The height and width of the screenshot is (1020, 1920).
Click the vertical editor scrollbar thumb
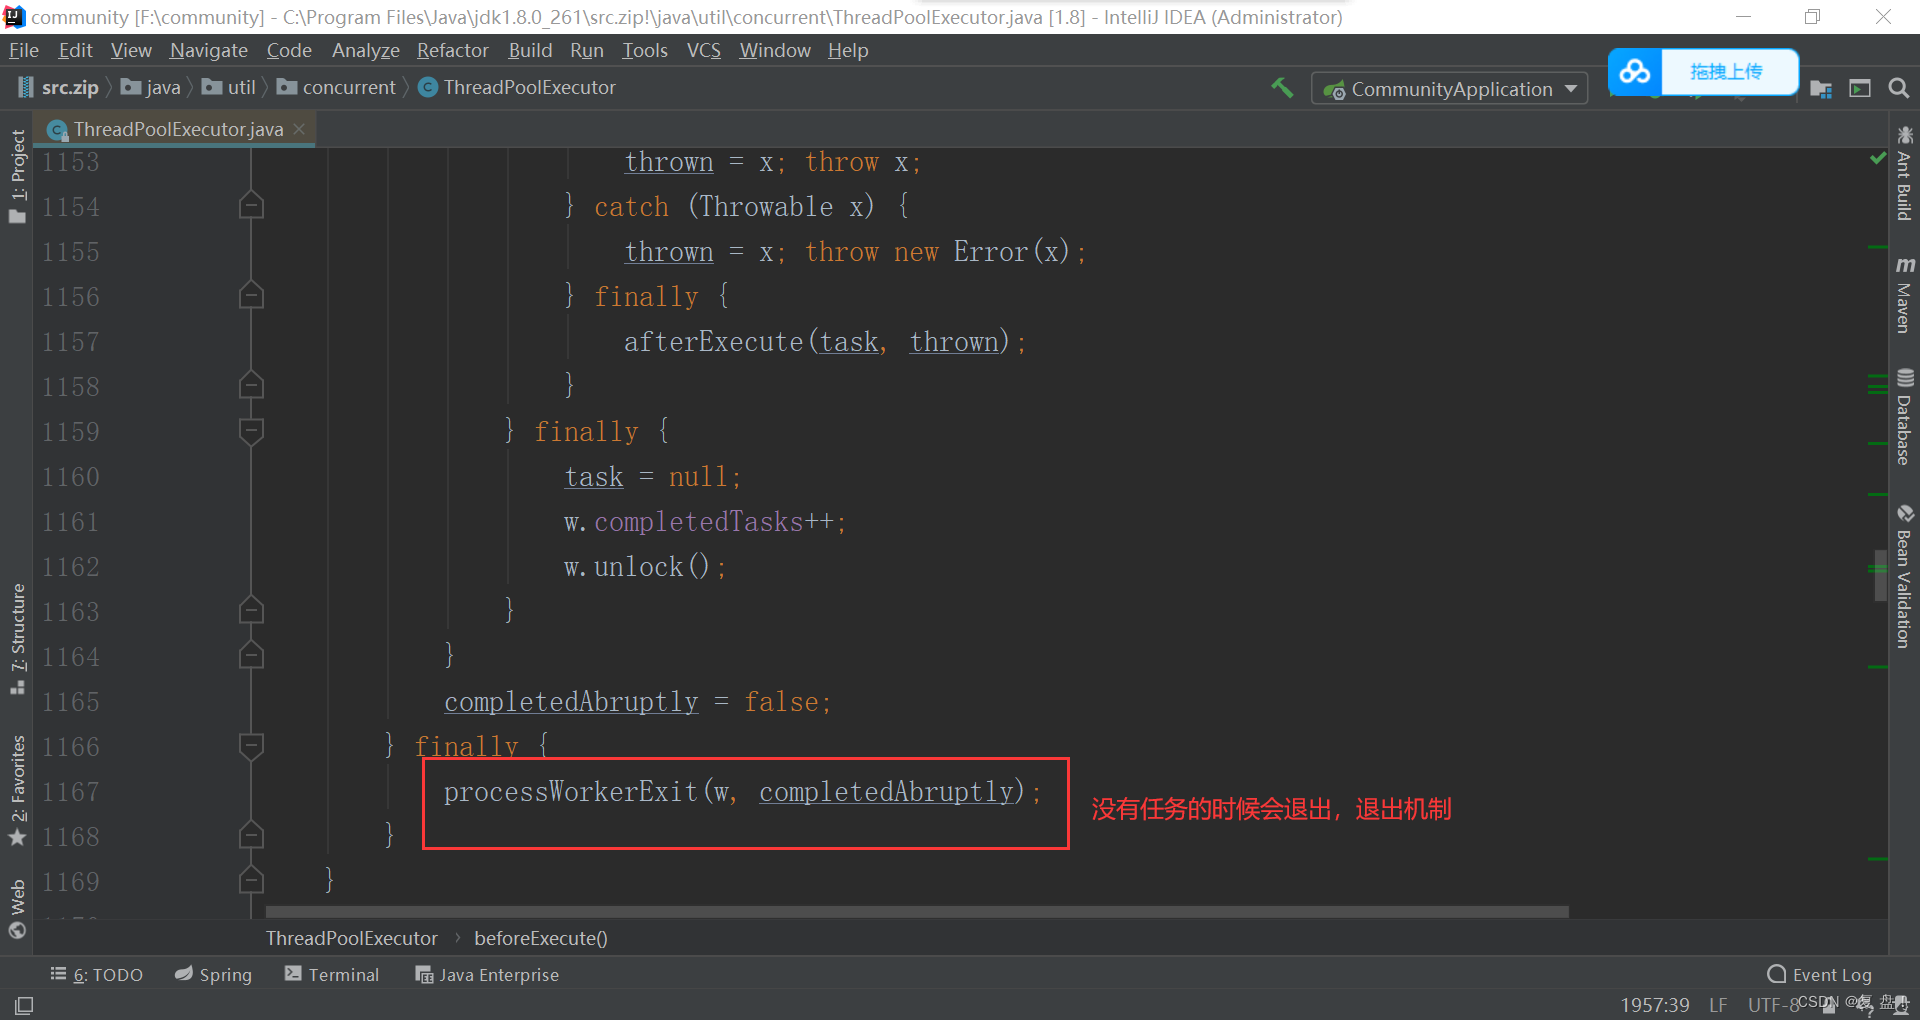[1880, 575]
